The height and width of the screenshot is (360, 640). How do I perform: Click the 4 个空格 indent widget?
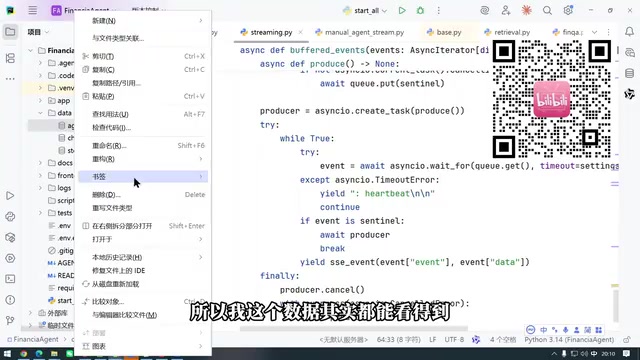503,340
